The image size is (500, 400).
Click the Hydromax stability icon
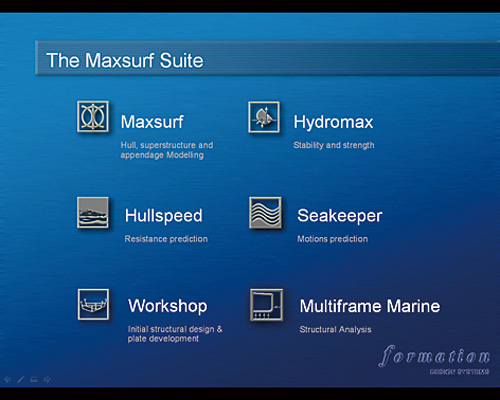[x=264, y=117]
